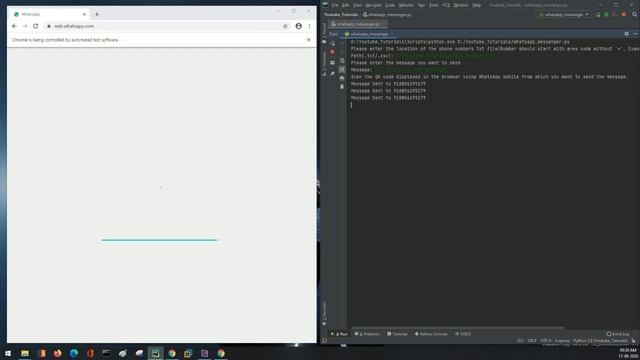
Task: Open PyCharm Window menu
Action: coord(461,5)
